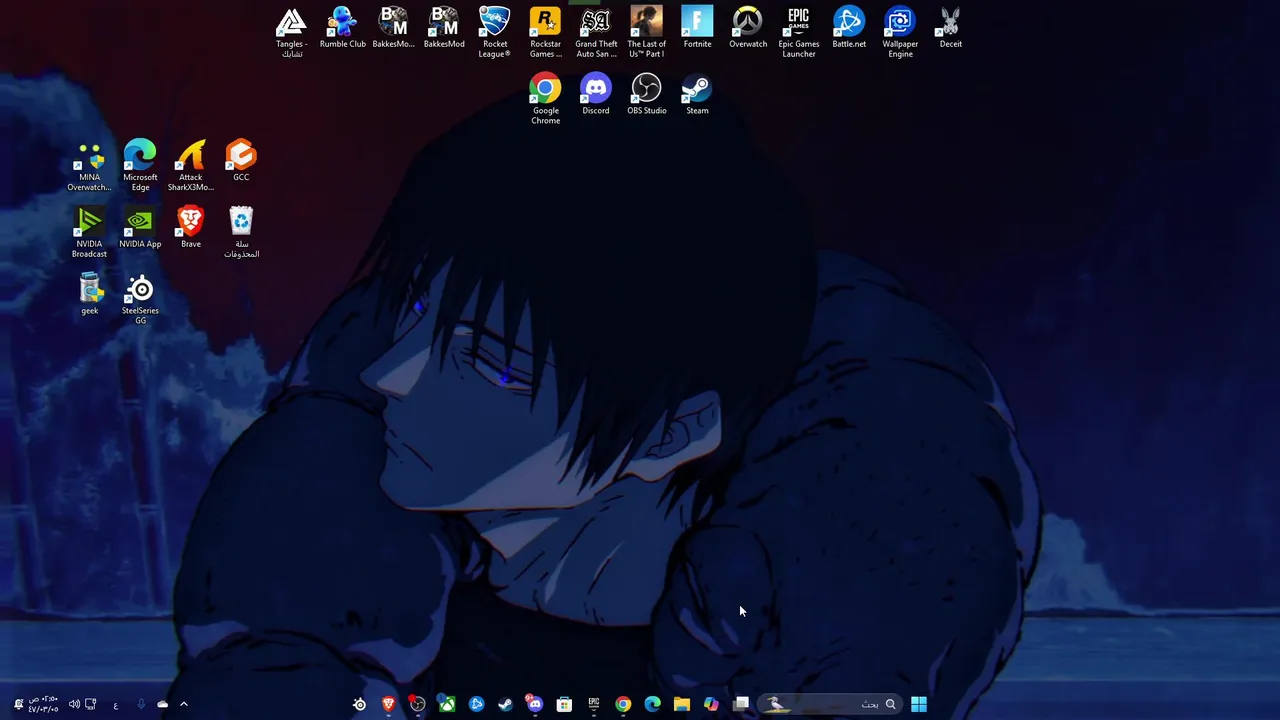Open Copilot from the taskbar
Viewport: 1280px width, 720px height.
click(x=711, y=704)
